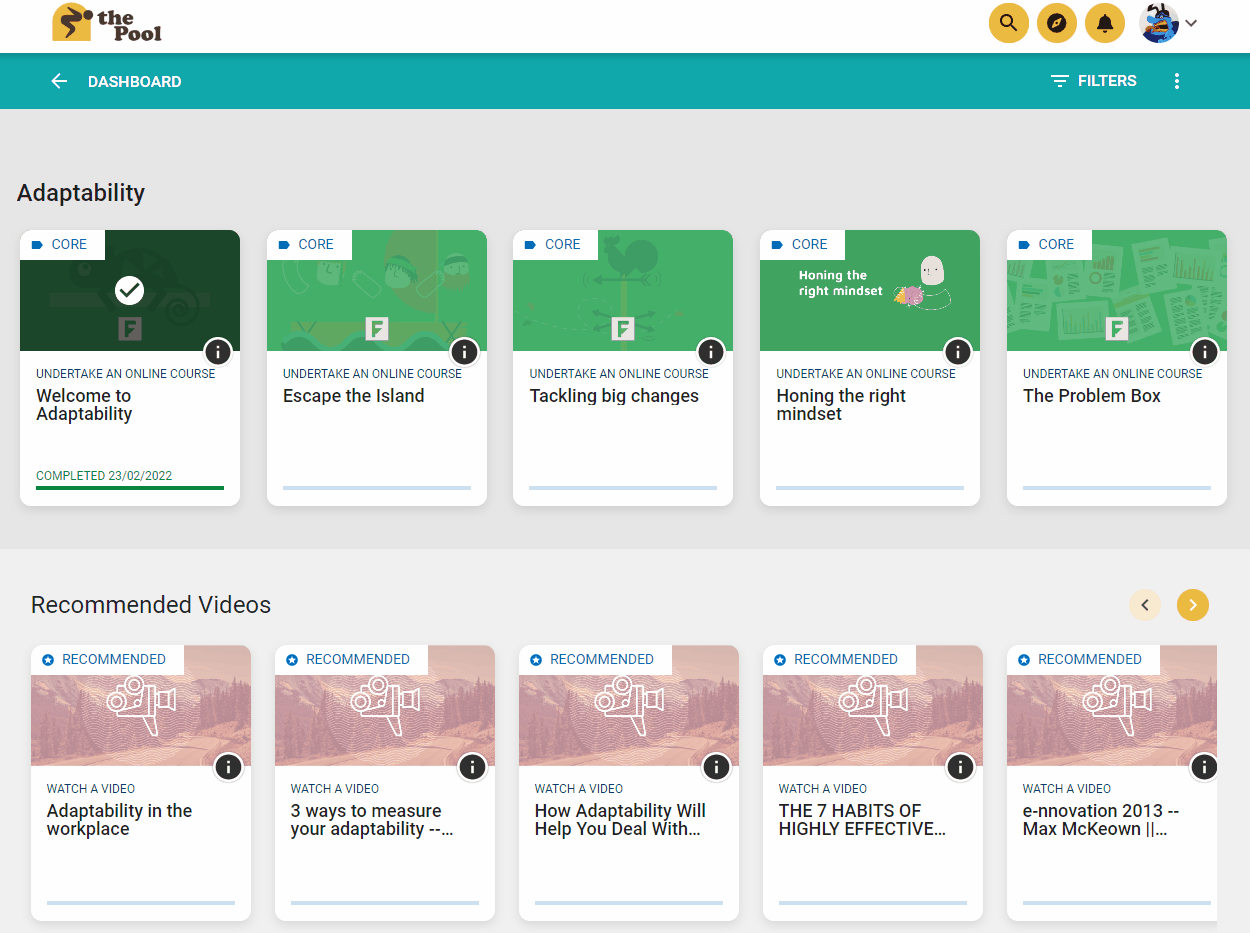Click the progress bar under Welcome to Adaptability

pos(129,489)
